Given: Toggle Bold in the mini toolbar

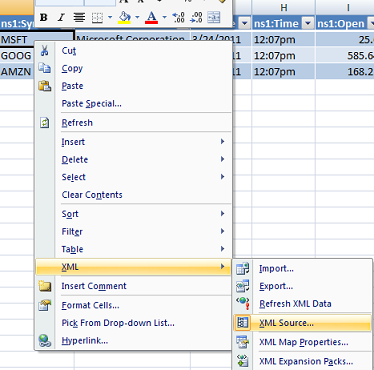Looking at the screenshot, I should (44, 17).
